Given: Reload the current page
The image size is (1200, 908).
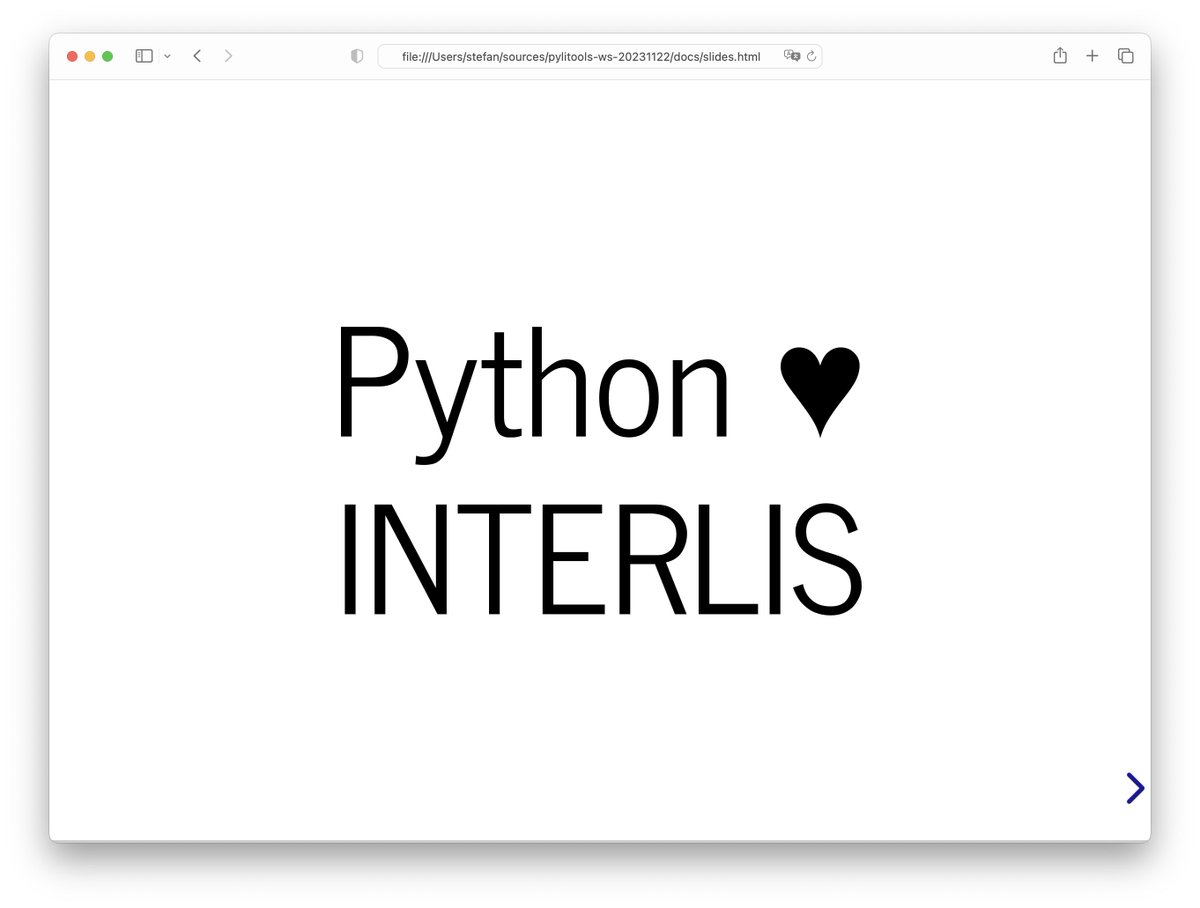Looking at the screenshot, I should (x=812, y=57).
